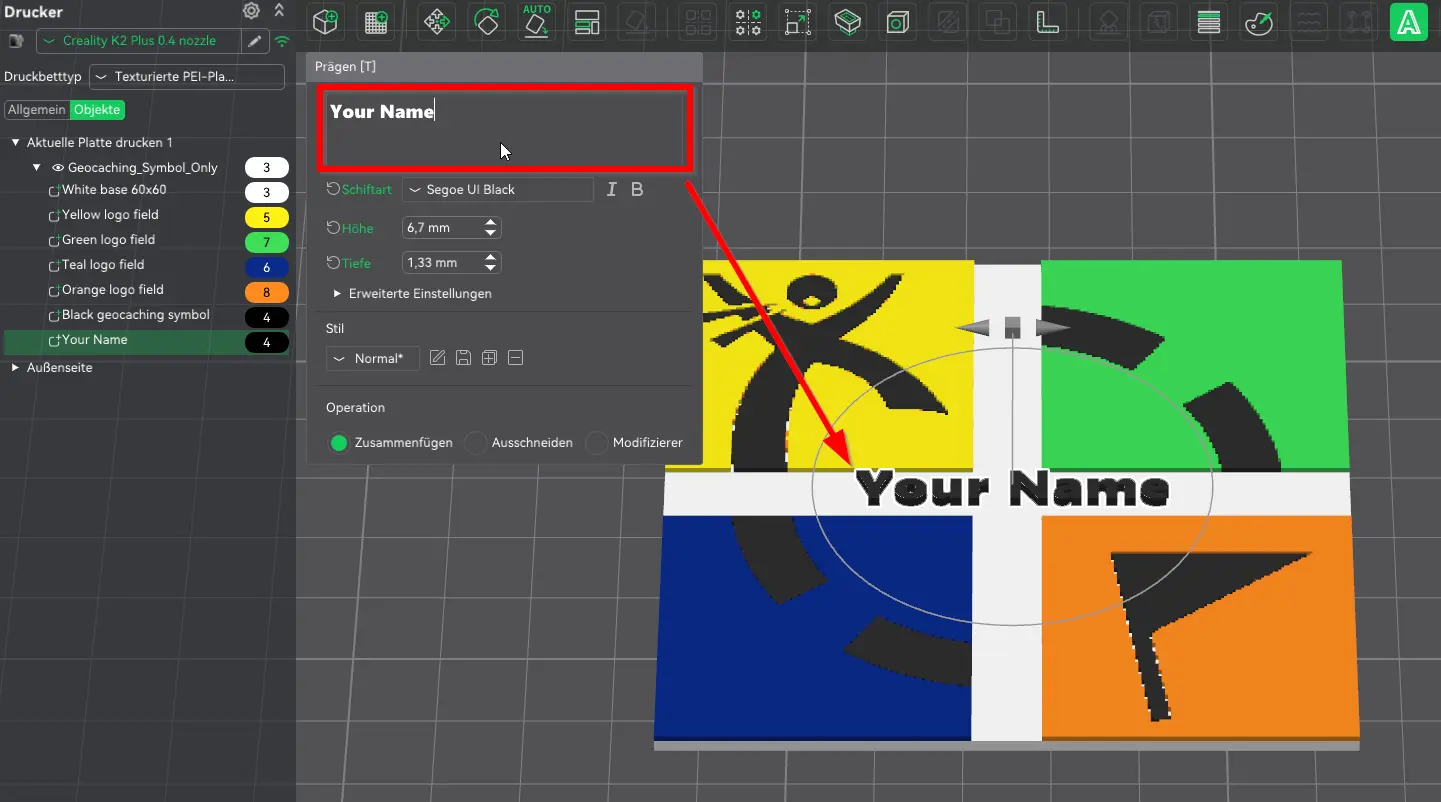Select Yellow logo field part
This screenshot has width=1441, height=802.
coord(110,215)
